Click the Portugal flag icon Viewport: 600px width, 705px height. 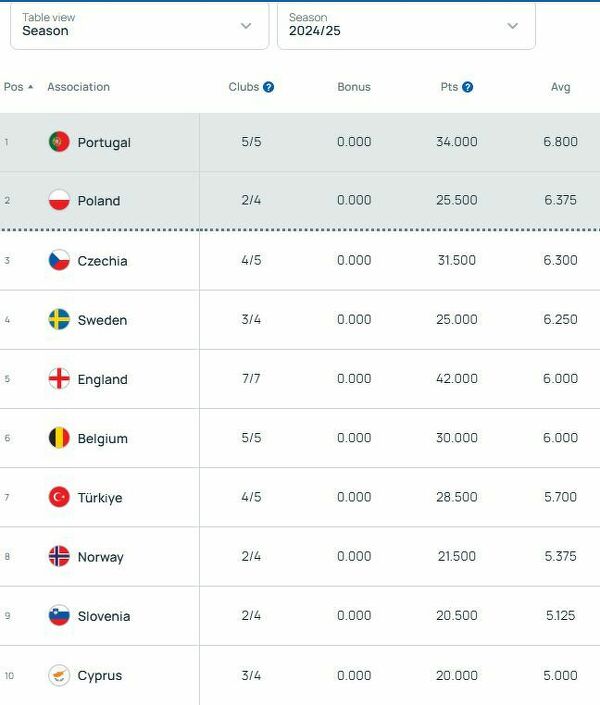coord(59,142)
